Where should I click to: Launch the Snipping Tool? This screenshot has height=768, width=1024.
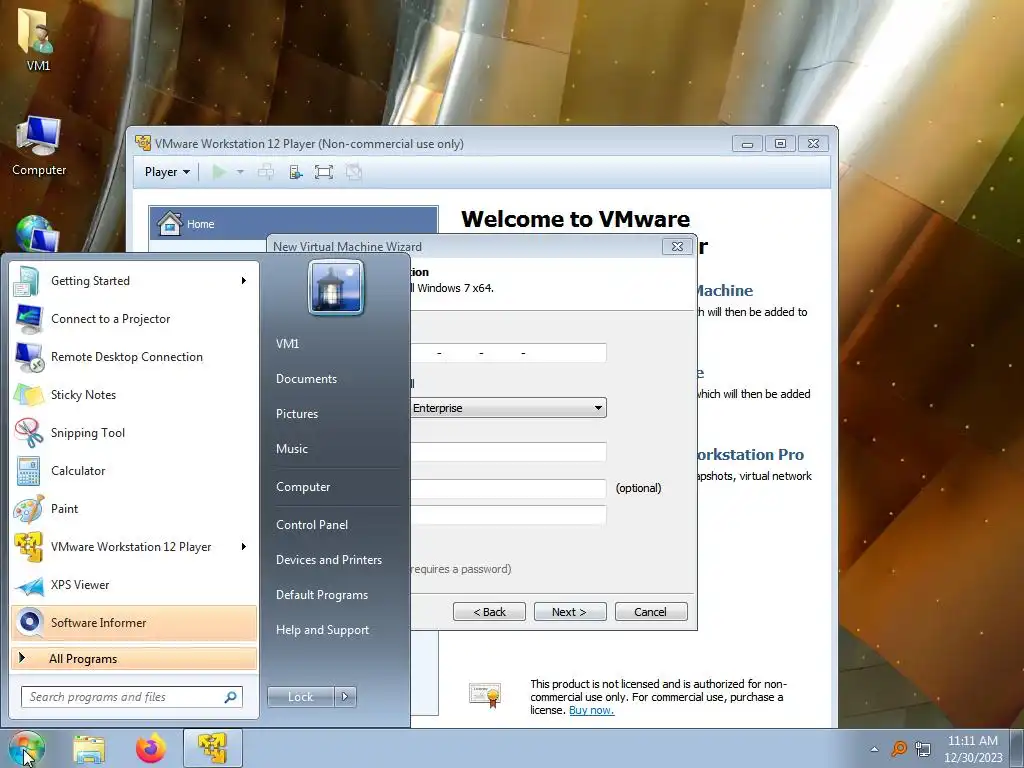click(134, 432)
